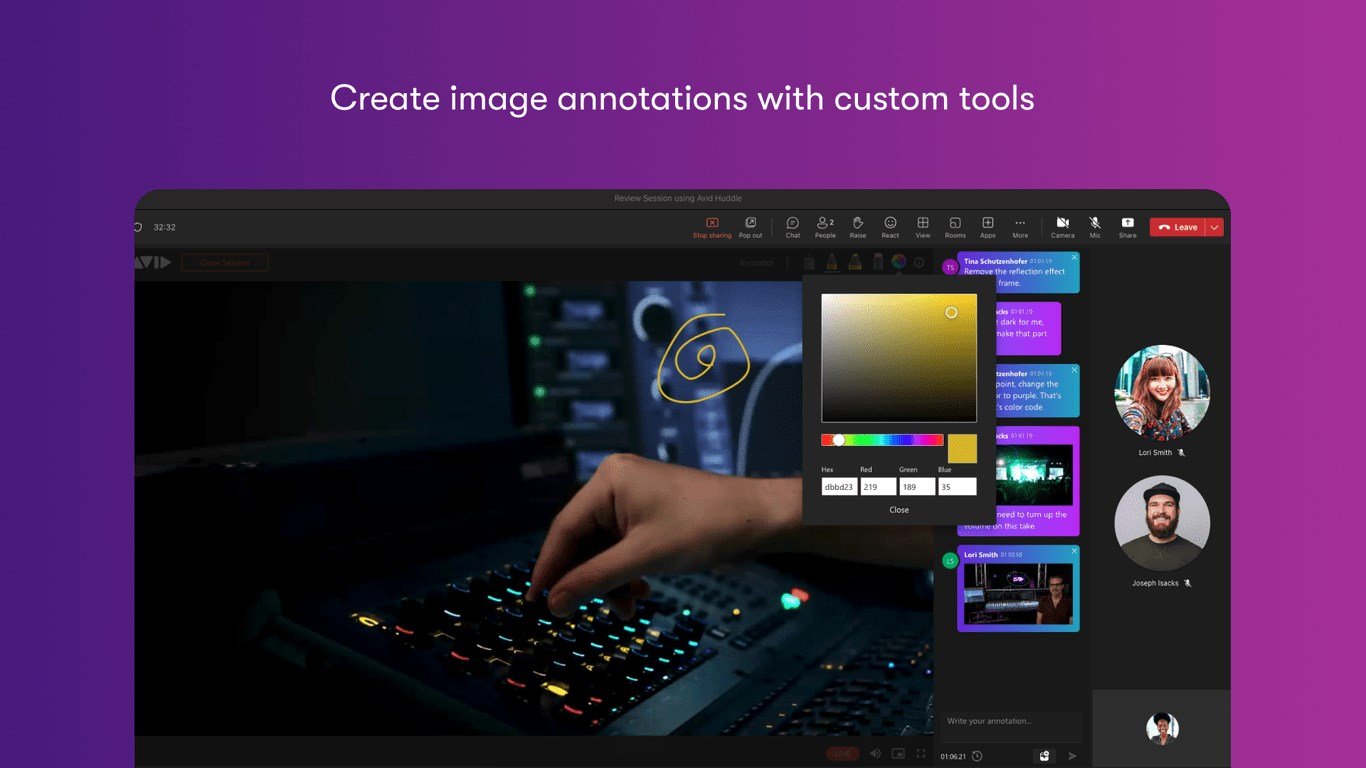Click Stop sharing in the toolbar
1366x768 pixels.
click(712, 227)
